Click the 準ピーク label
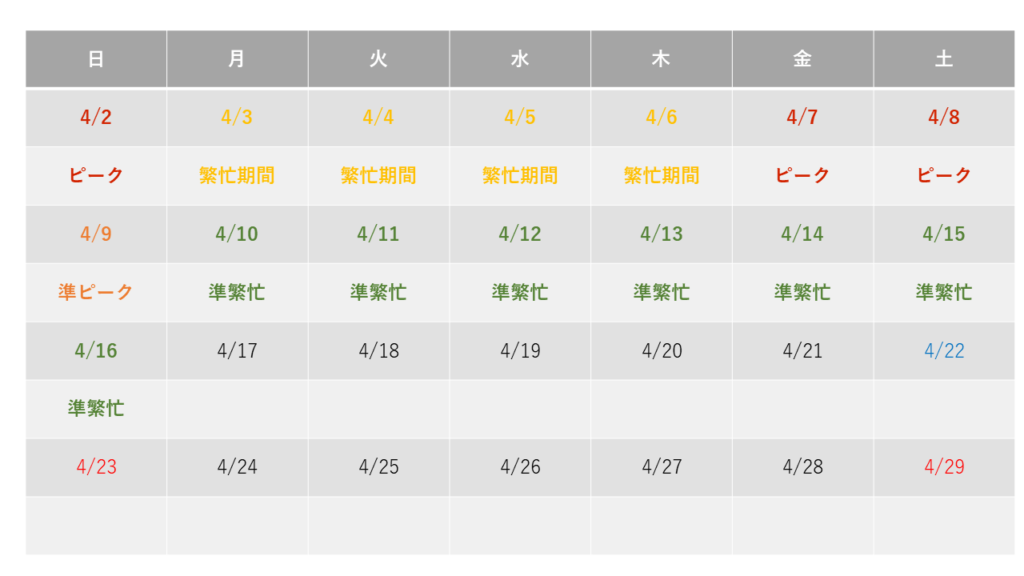Screen dimensions: 1024x576 pos(96,292)
